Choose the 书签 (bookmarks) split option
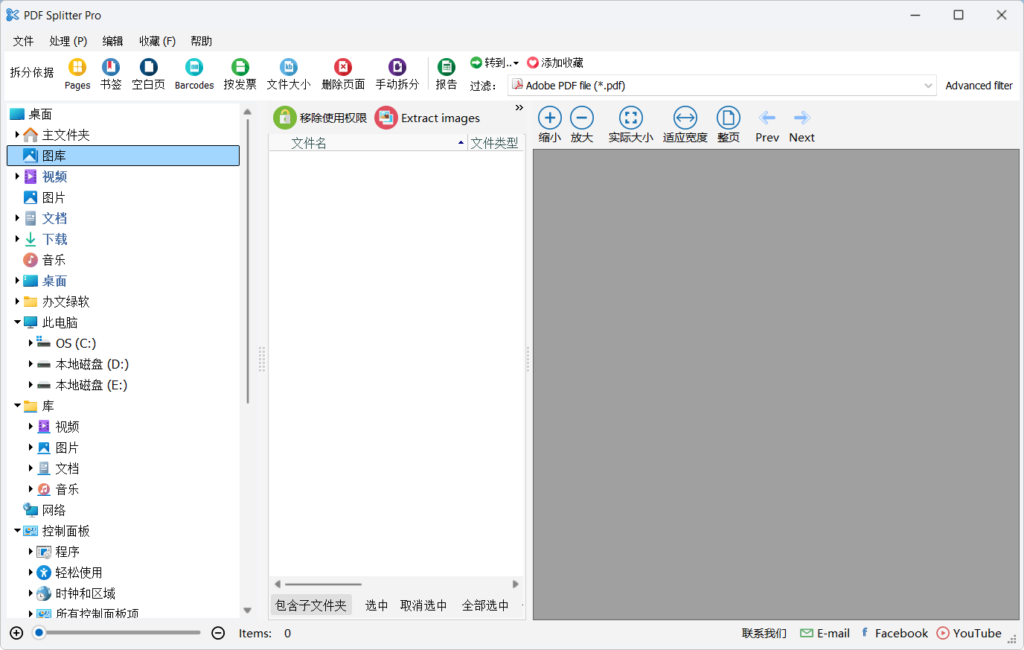The width and height of the screenshot is (1024, 650). (x=110, y=74)
